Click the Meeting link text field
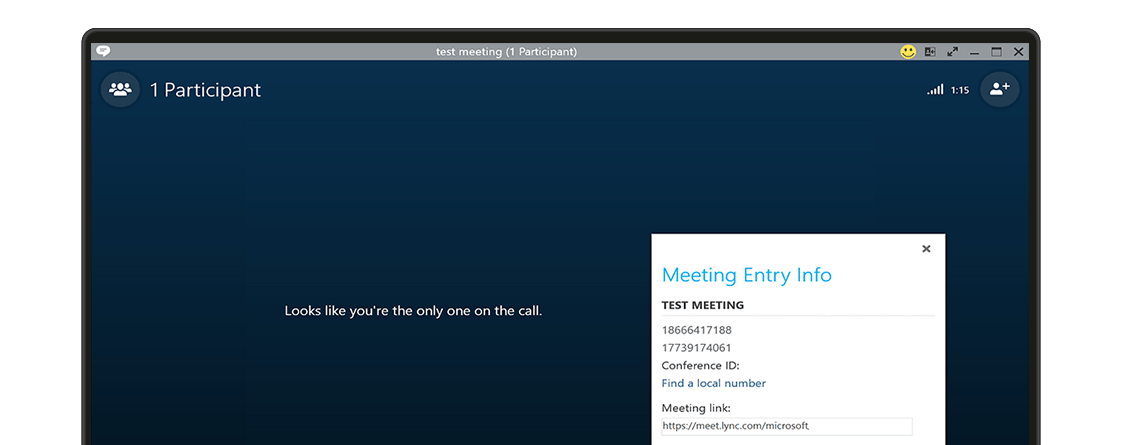Viewport: 1122px width, 445px height. (x=786, y=426)
